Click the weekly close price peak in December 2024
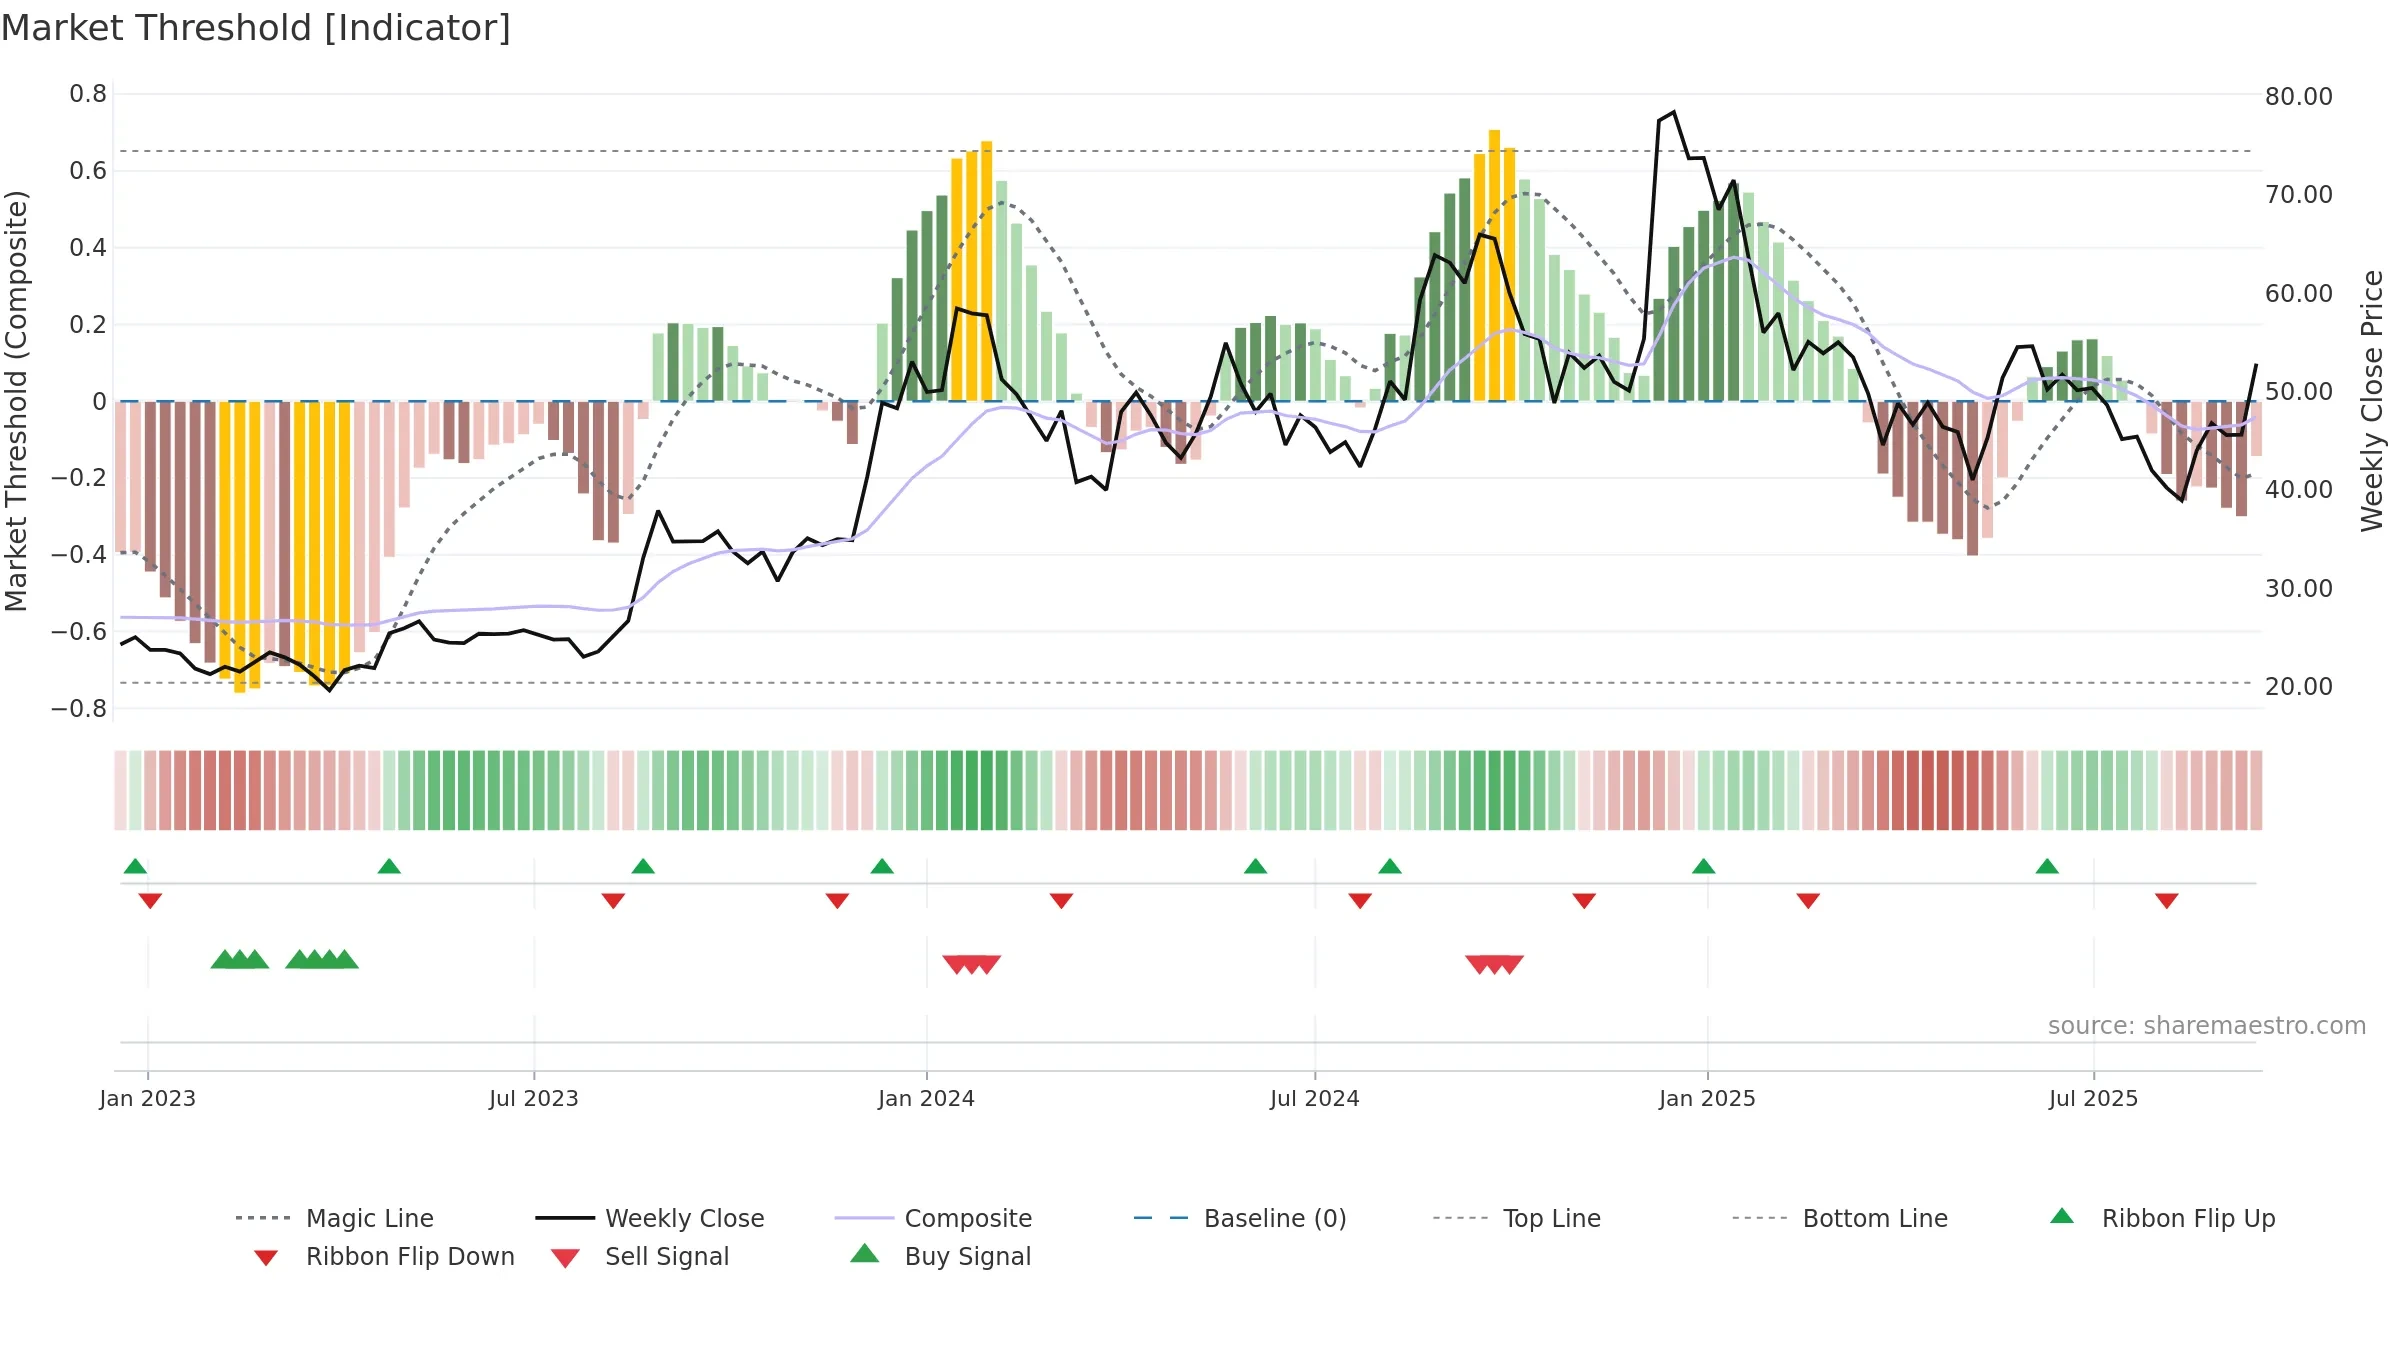Image resolution: width=2400 pixels, height=1350 pixels. (x=1674, y=112)
